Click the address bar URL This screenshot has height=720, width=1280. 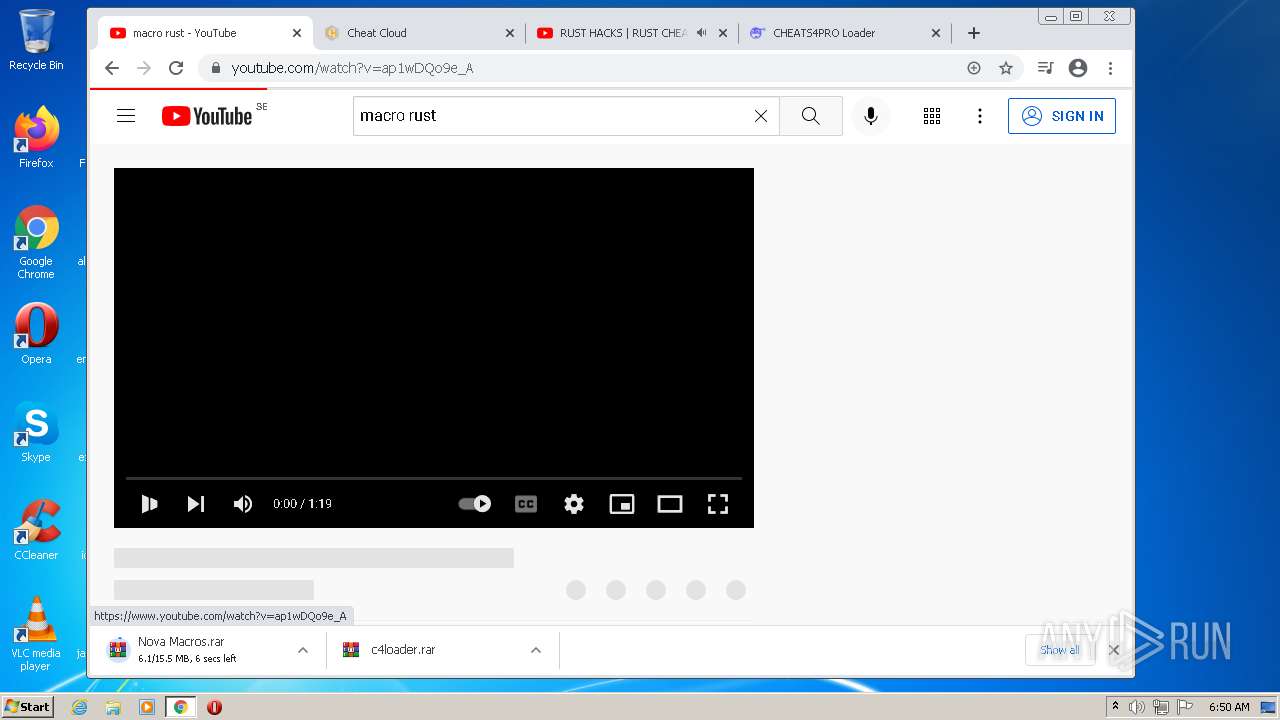pyautogui.click(x=352, y=68)
